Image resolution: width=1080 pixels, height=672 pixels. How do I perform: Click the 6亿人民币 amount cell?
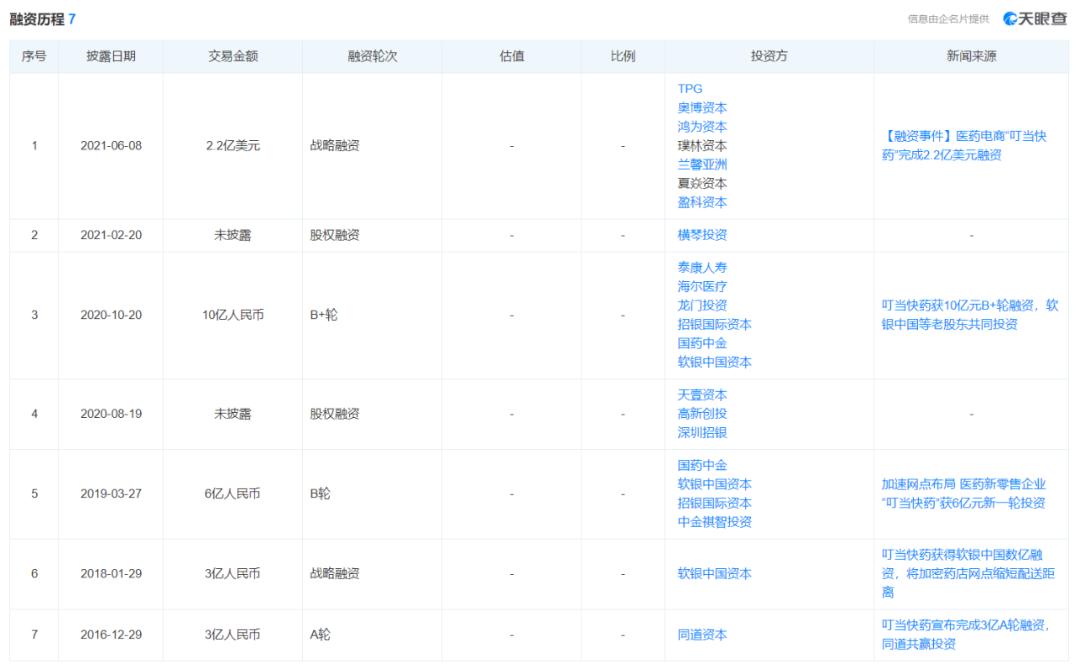click(x=233, y=494)
